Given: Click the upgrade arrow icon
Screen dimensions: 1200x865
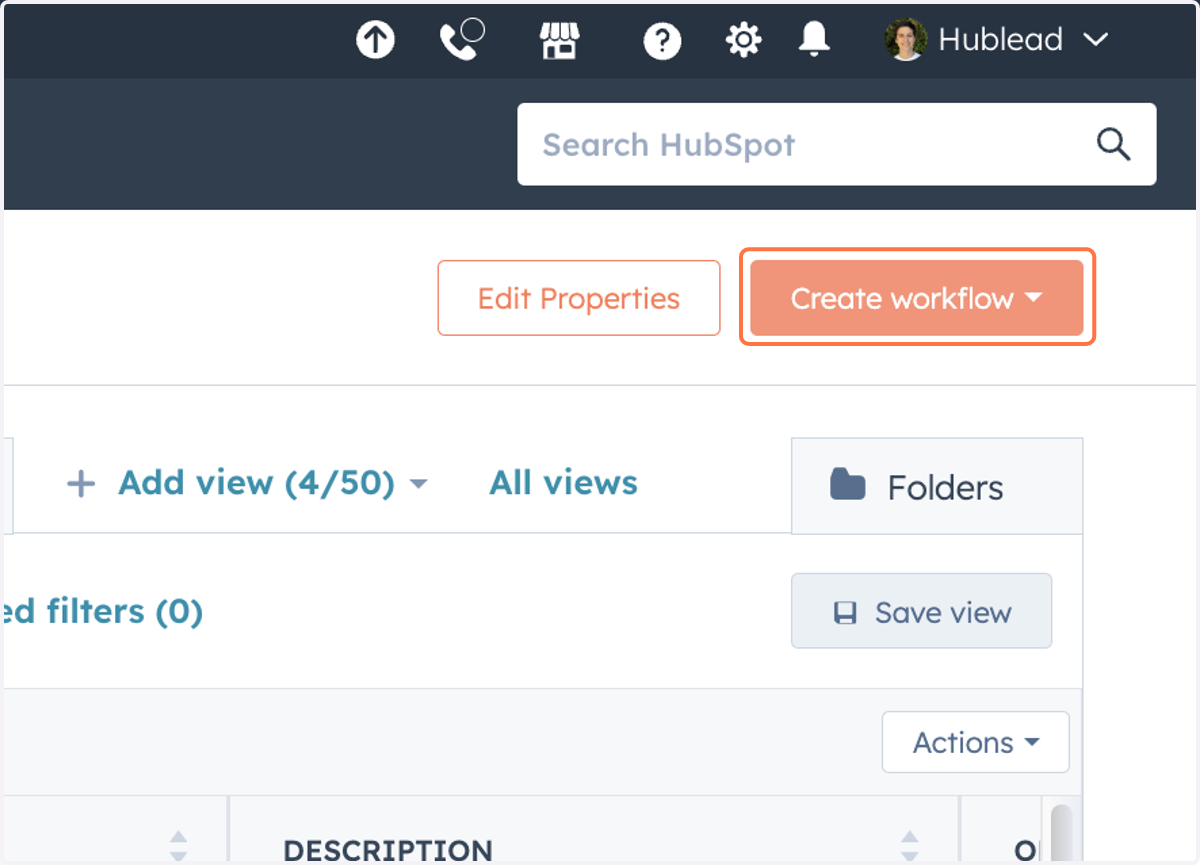Looking at the screenshot, I should [x=376, y=40].
